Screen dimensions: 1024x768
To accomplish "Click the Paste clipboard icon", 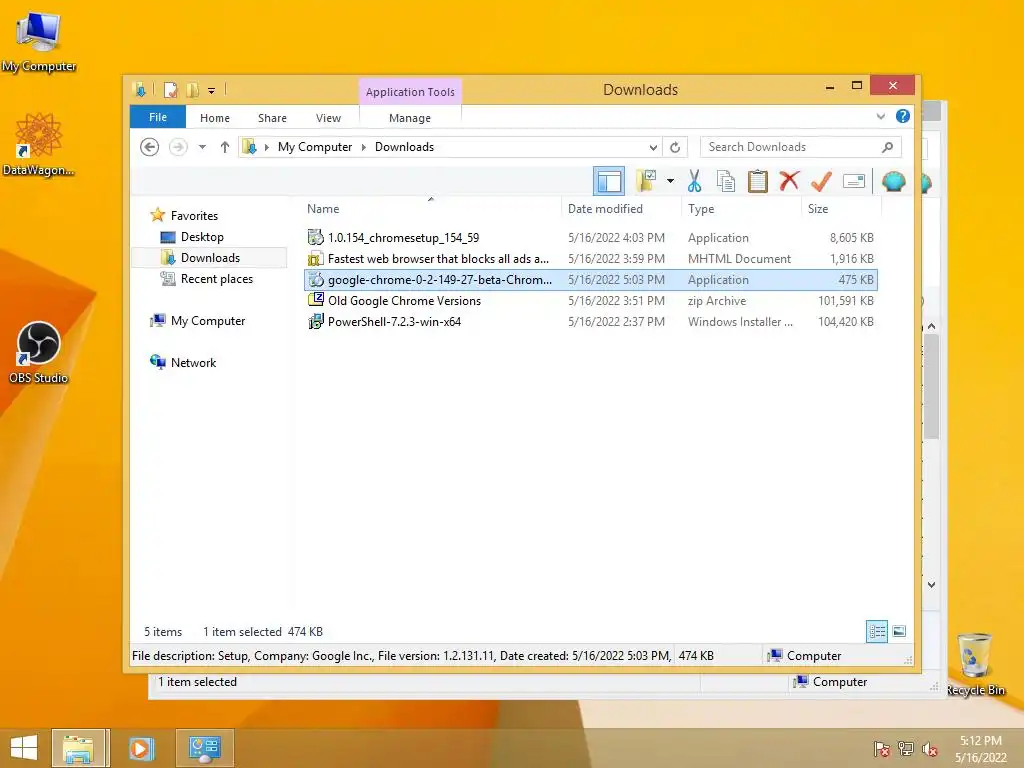I will point(758,181).
